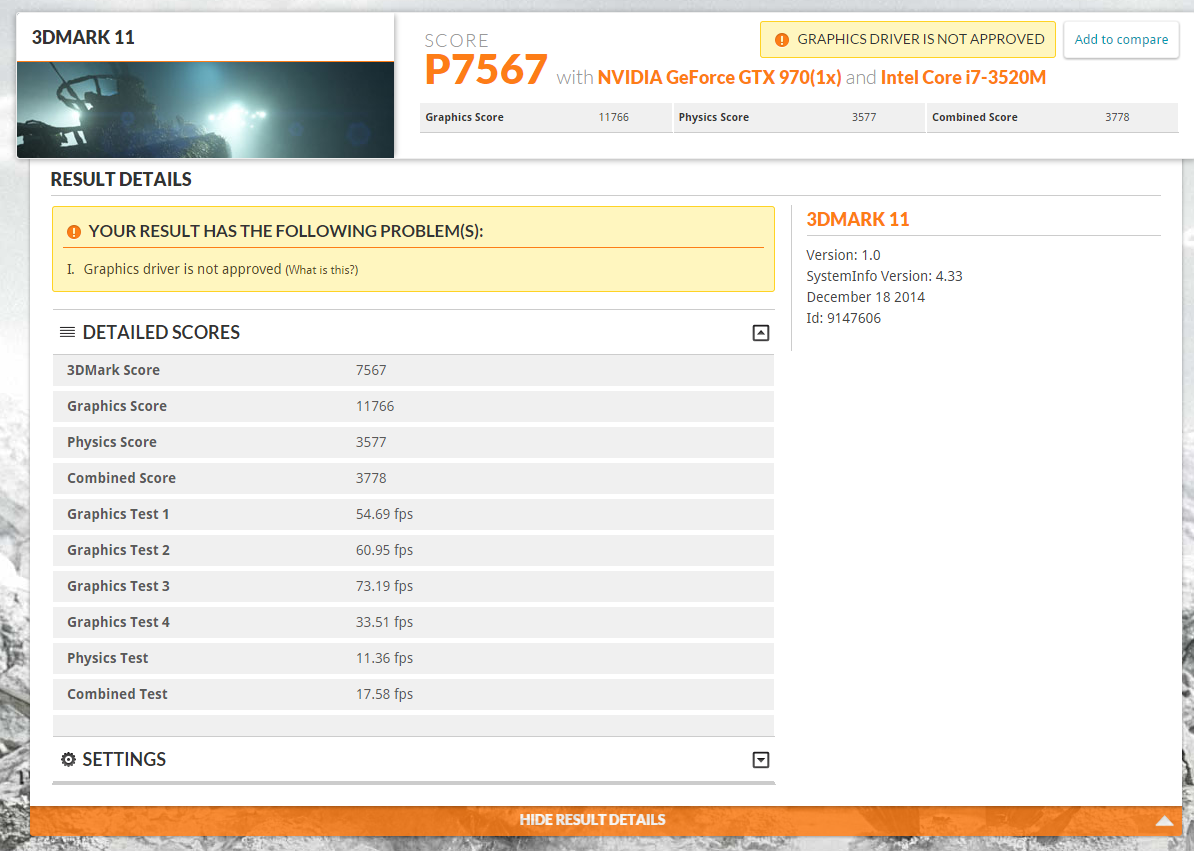Click the 'Version: 1.0' text
1194x851 pixels.
[x=844, y=255]
